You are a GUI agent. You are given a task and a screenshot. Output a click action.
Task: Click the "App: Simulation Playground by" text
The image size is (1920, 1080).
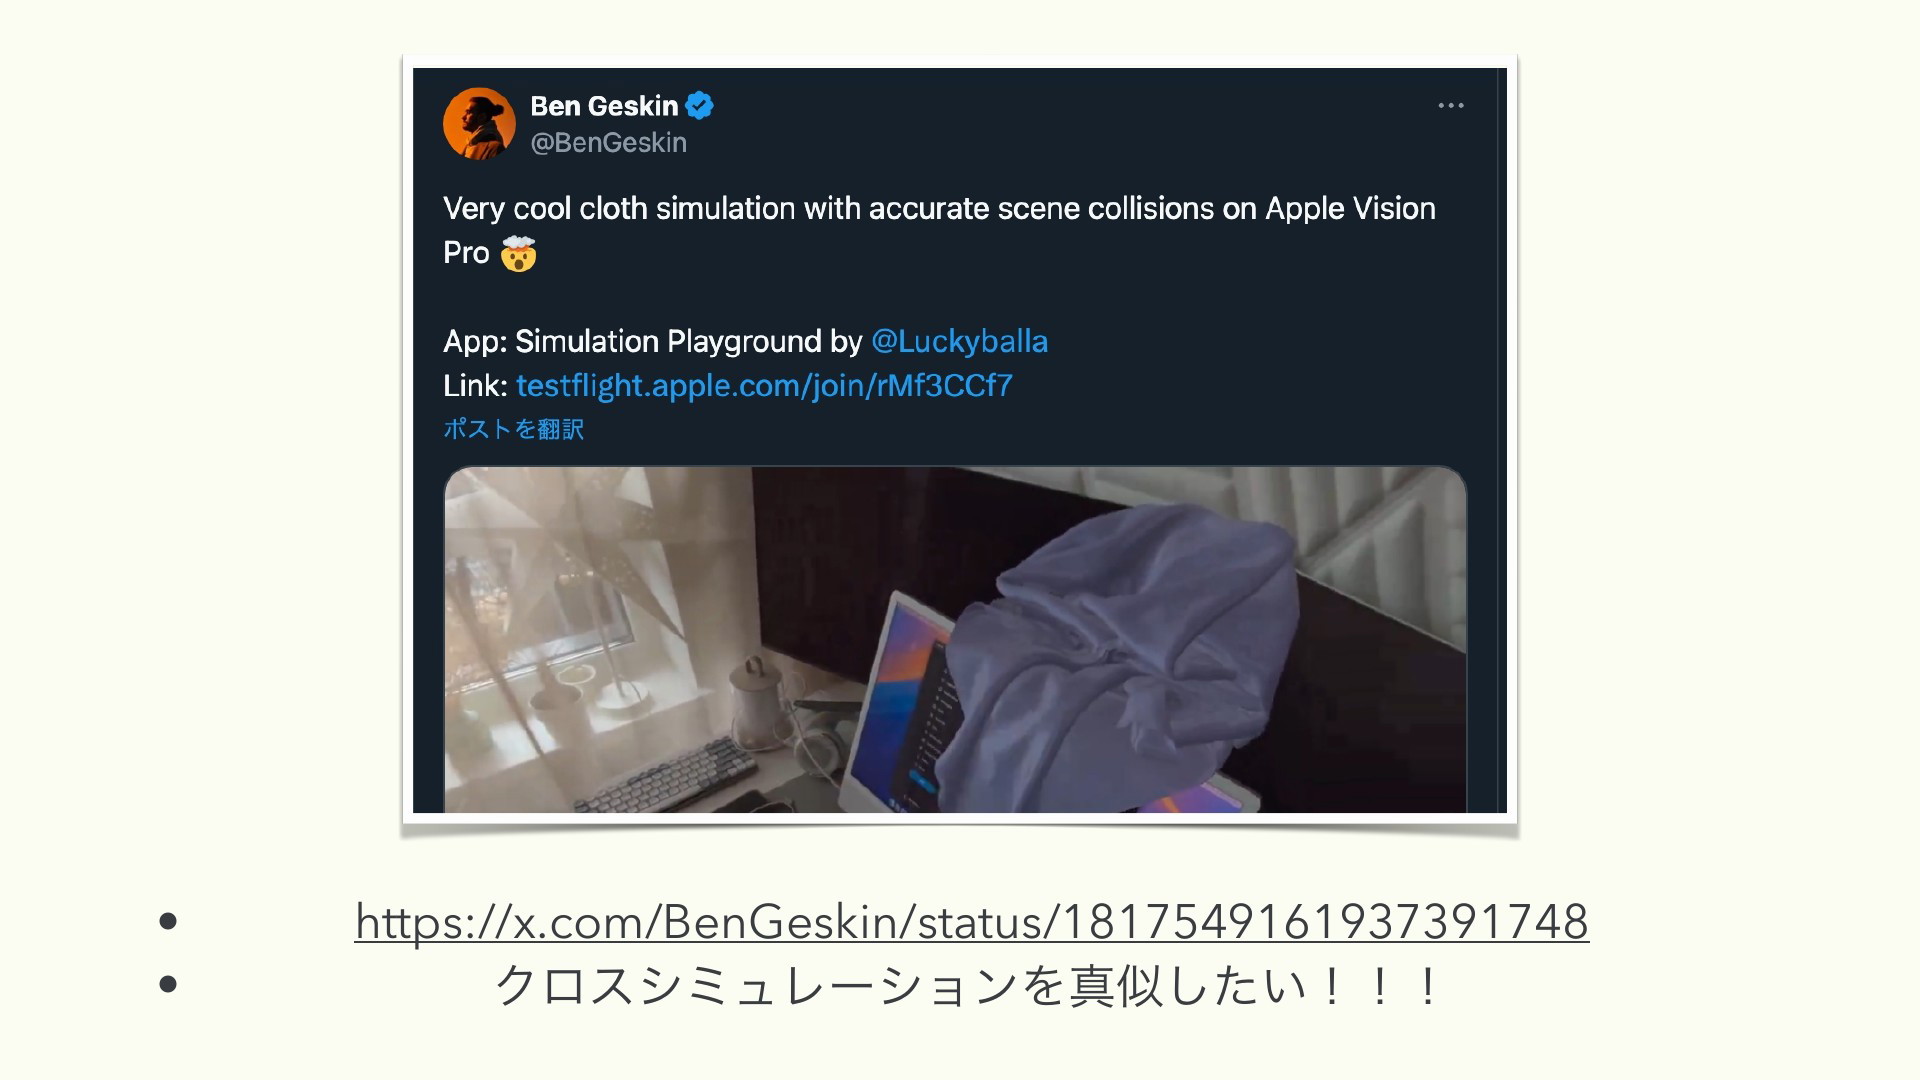(652, 341)
